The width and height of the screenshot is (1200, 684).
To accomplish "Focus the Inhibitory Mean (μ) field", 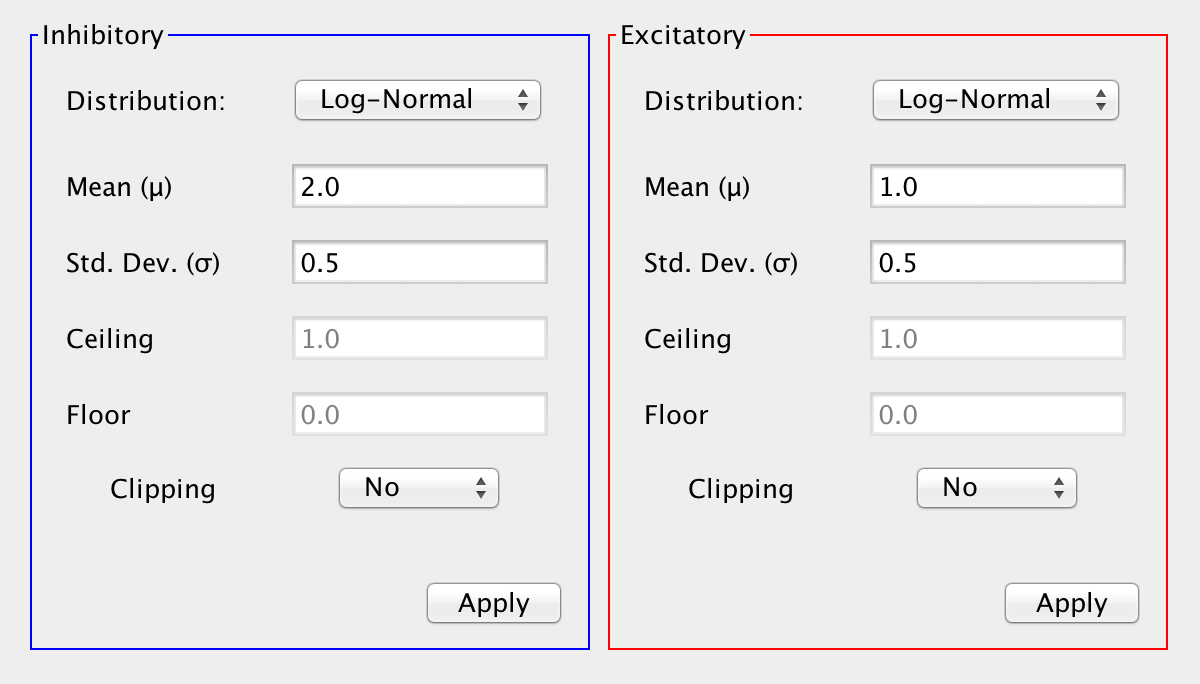I will (x=420, y=187).
